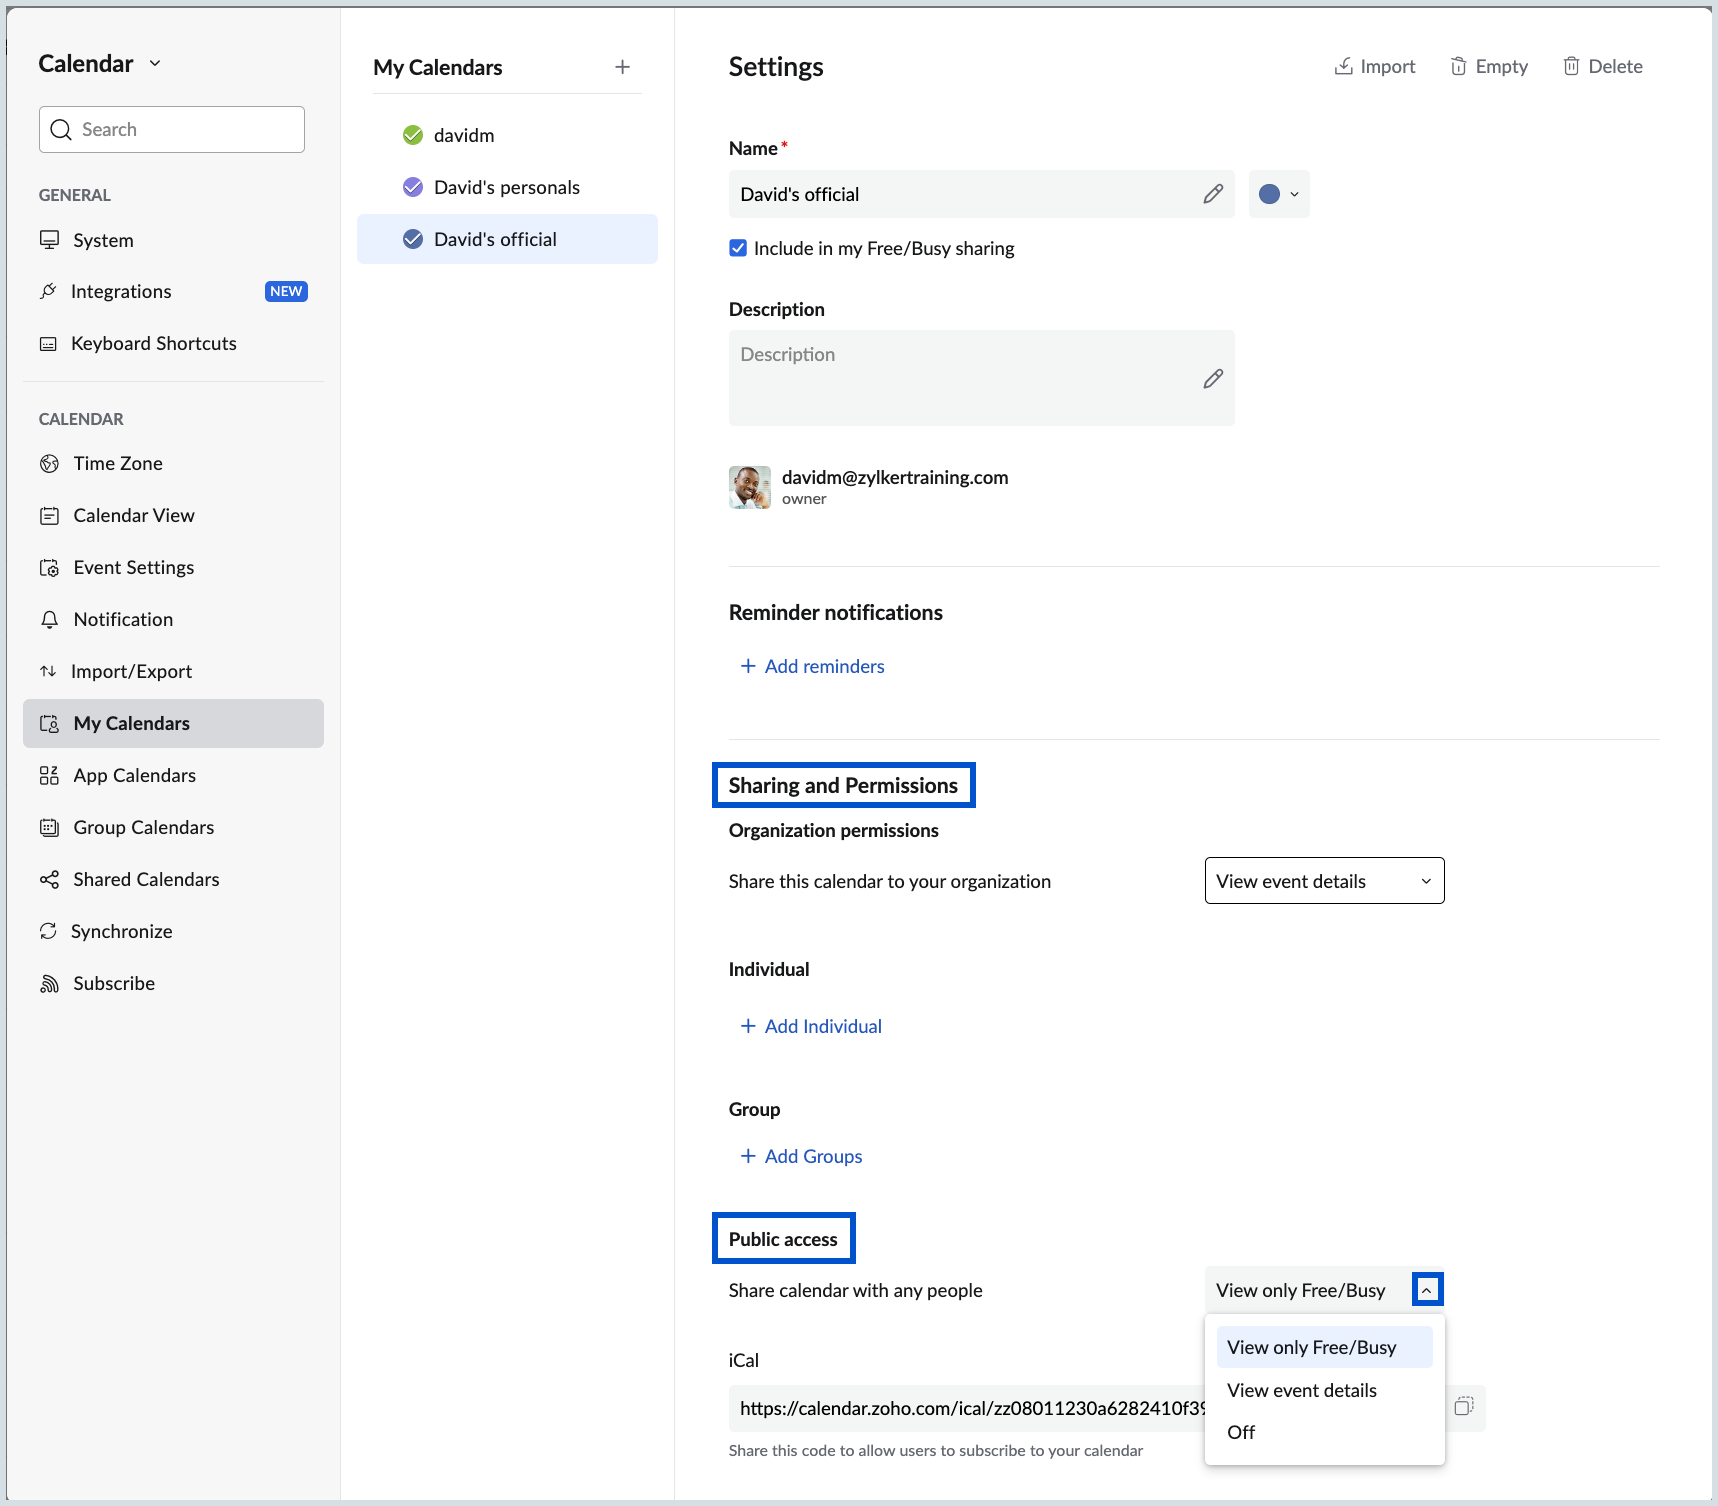Choose View event details in open list
1718x1506 pixels.
(x=1301, y=1390)
